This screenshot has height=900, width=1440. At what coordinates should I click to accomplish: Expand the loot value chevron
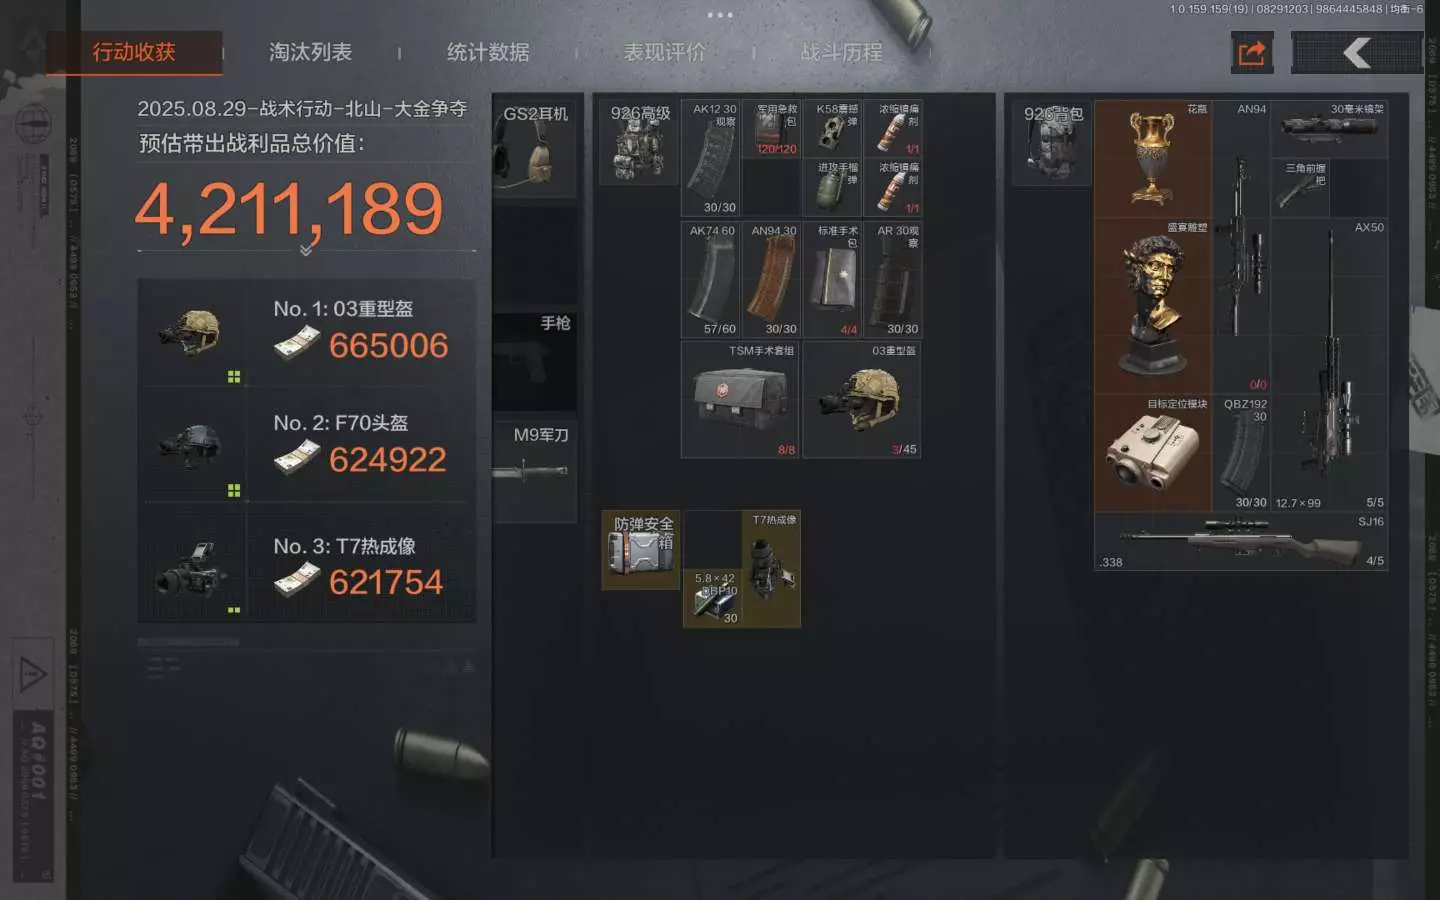click(306, 250)
